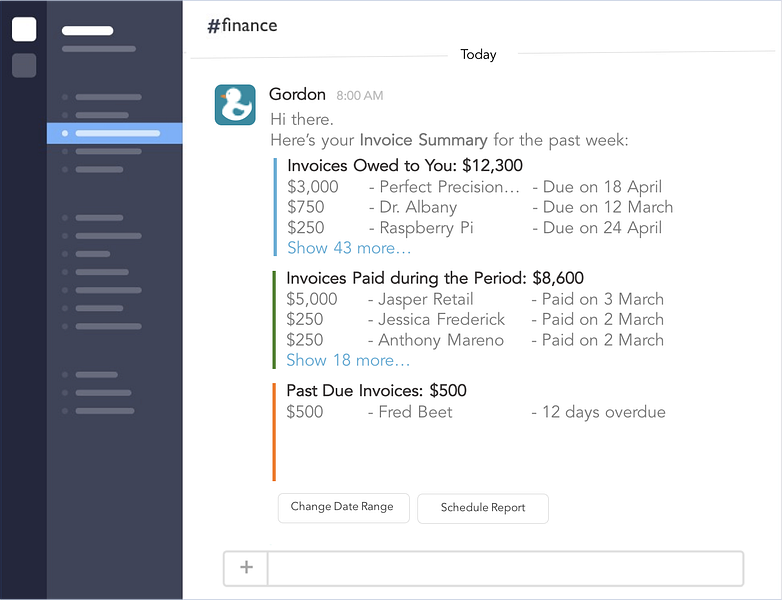Image resolution: width=782 pixels, height=600 pixels.
Task: Expand the Show 18 more link
Action: [348, 360]
